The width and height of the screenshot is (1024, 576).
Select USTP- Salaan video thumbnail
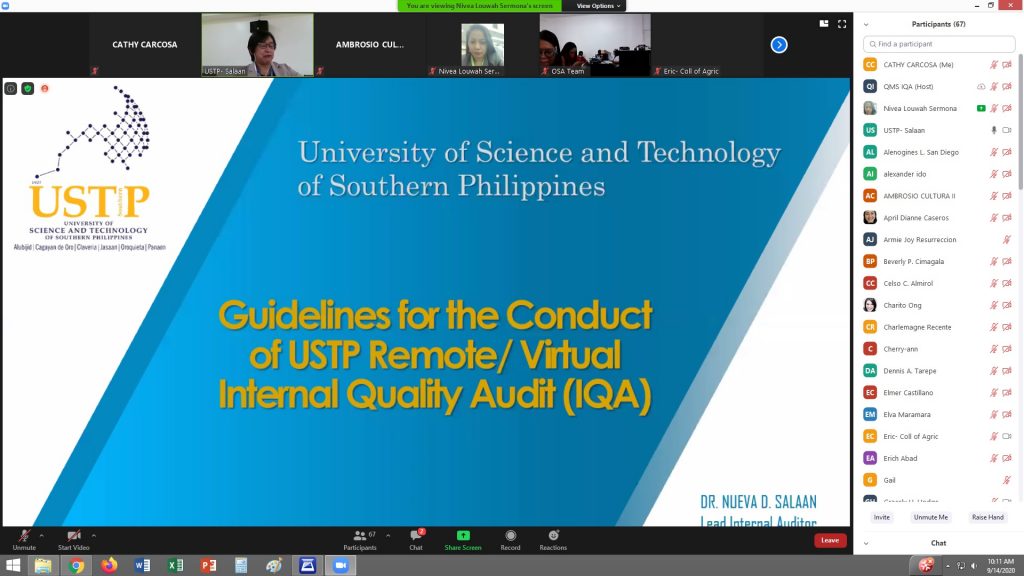pyautogui.click(x=257, y=44)
